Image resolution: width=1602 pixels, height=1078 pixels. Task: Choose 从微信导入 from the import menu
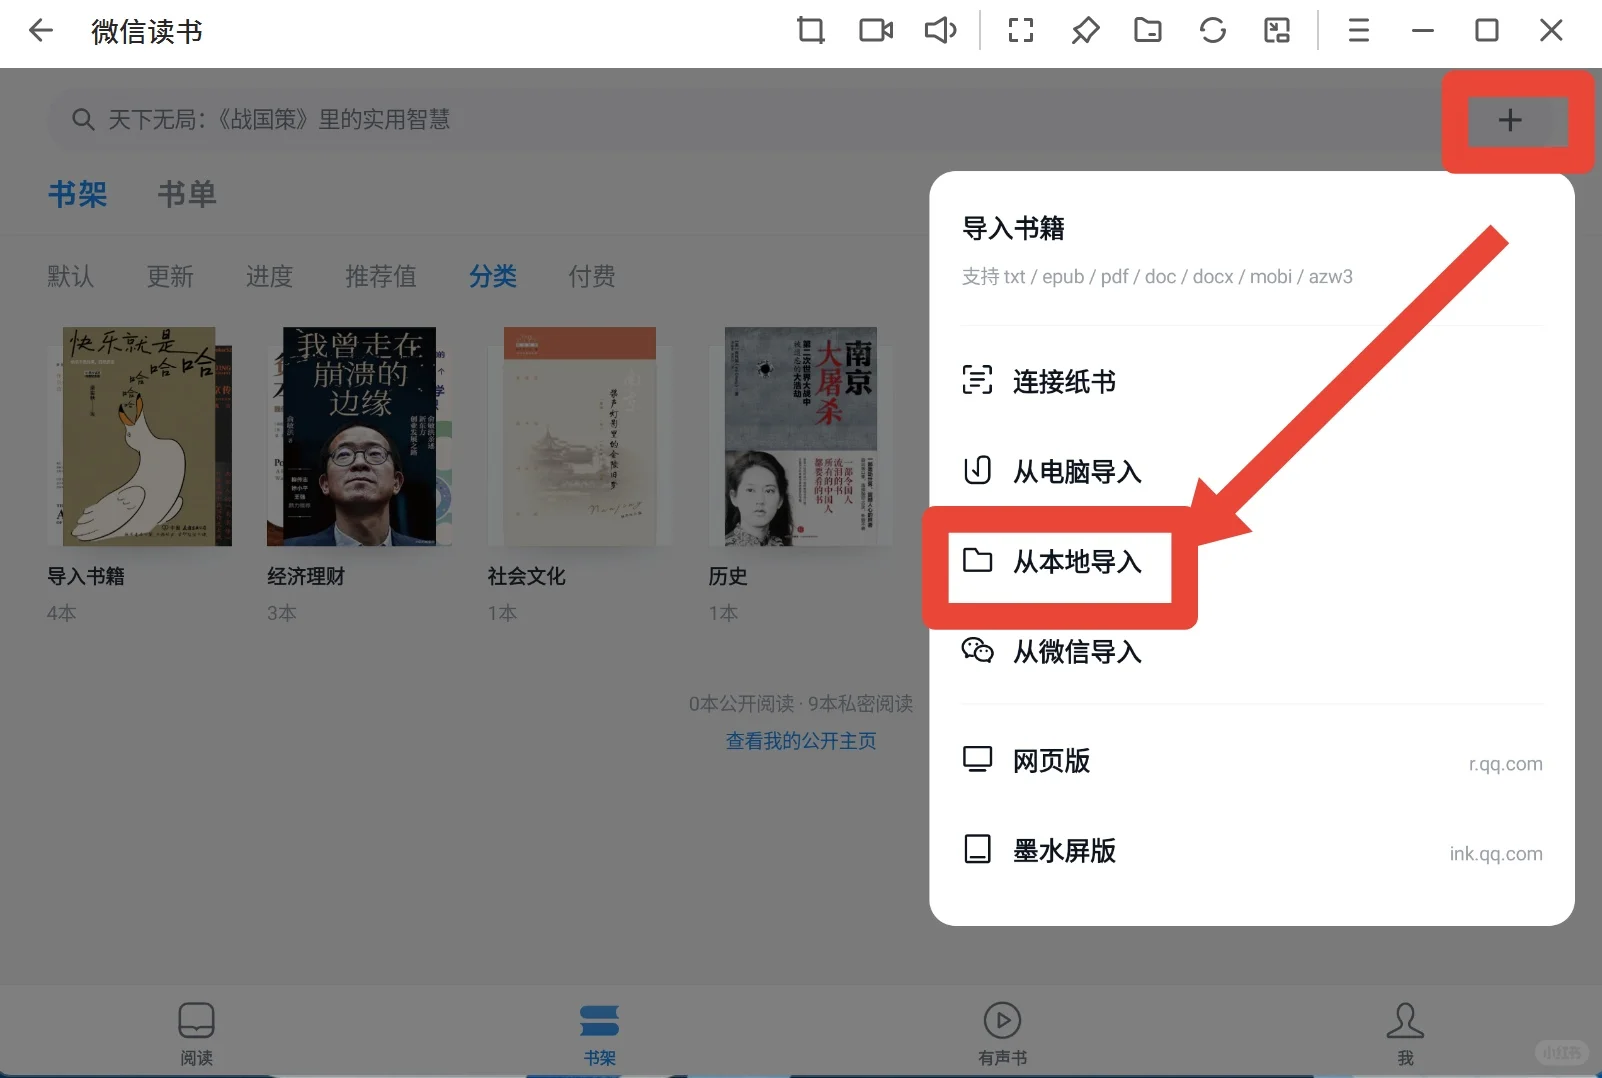(x=1252, y=651)
